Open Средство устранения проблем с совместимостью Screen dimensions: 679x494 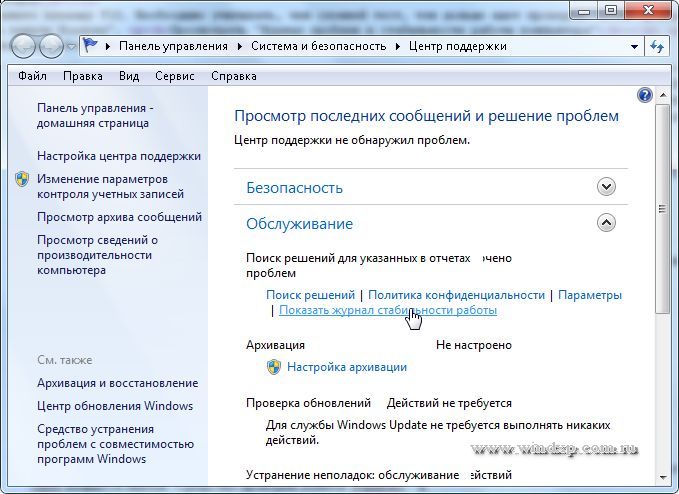pyautogui.click(x=115, y=444)
